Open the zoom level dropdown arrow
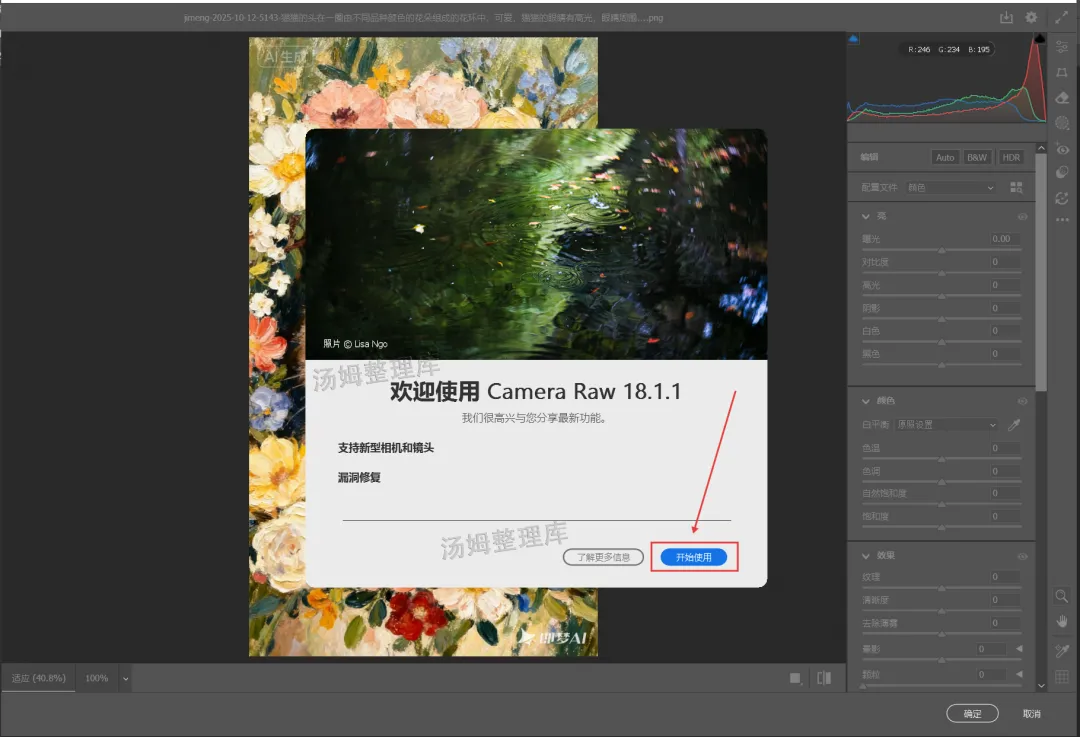 125,678
